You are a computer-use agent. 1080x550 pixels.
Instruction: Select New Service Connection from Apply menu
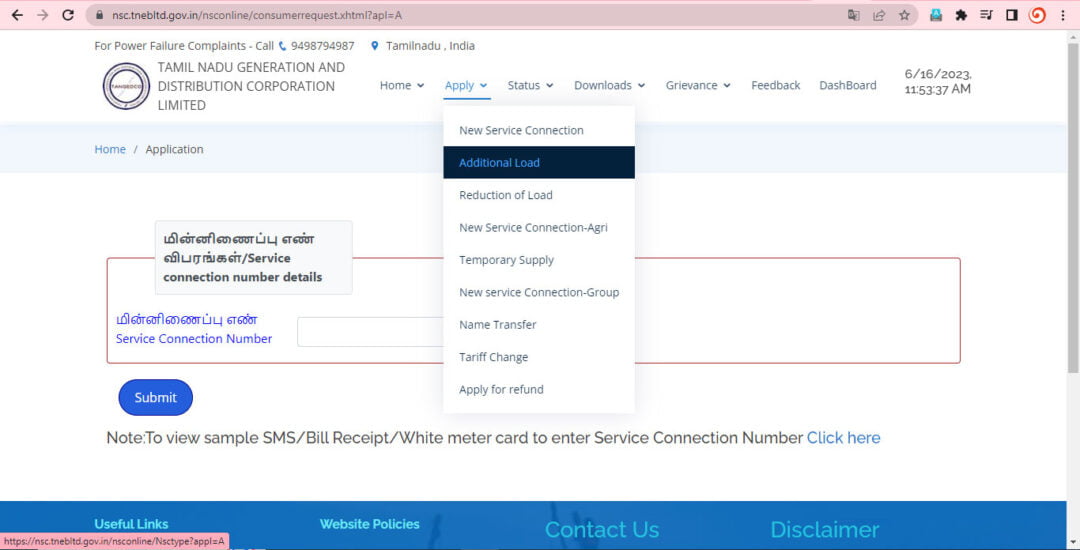pos(521,130)
